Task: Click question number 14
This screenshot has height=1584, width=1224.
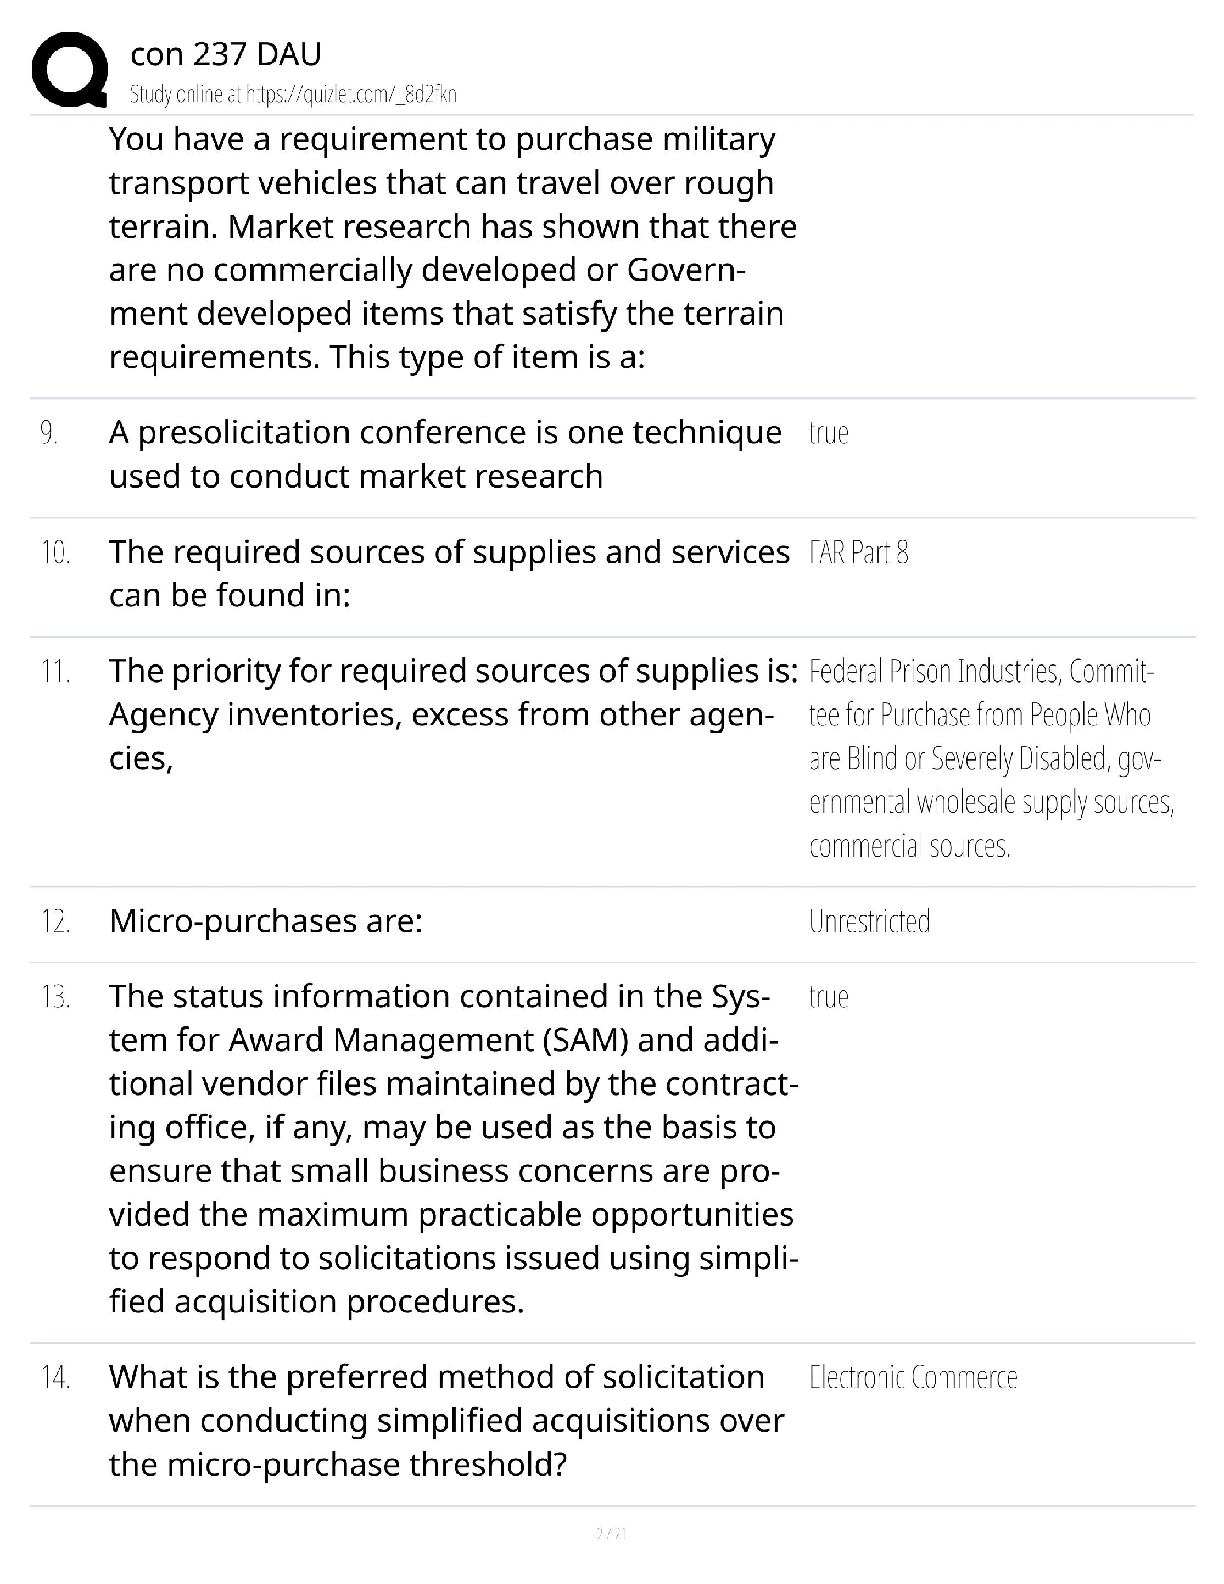Action: (55, 1378)
